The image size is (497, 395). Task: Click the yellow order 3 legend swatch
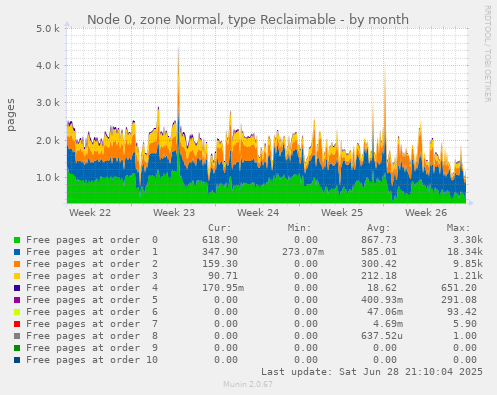click(x=17, y=276)
